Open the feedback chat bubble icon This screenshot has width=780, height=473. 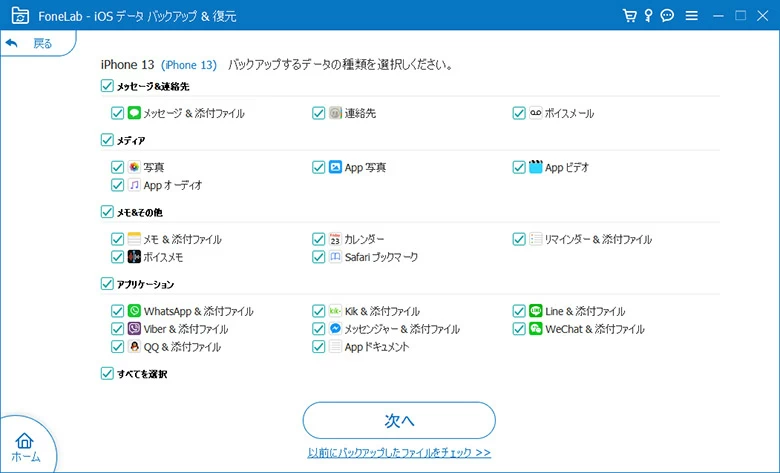click(x=667, y=15)
